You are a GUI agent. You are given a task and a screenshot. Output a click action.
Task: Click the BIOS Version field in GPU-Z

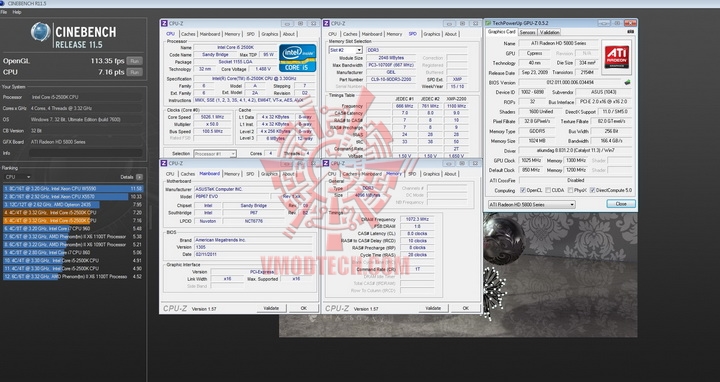click(570, 83)
